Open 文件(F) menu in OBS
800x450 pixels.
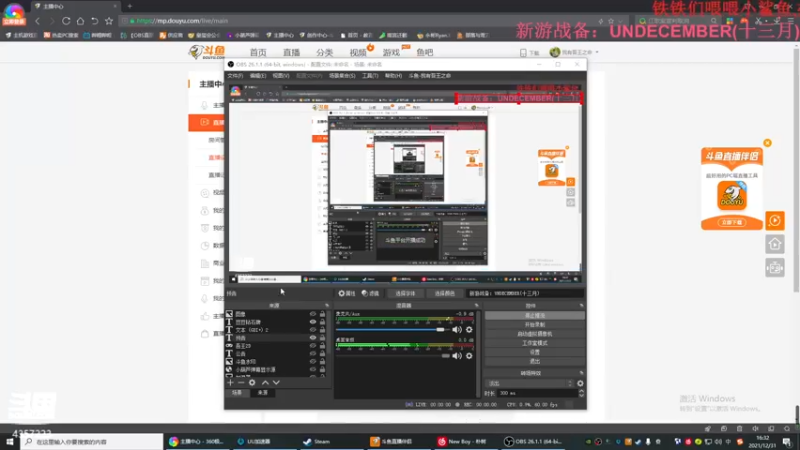235,76
